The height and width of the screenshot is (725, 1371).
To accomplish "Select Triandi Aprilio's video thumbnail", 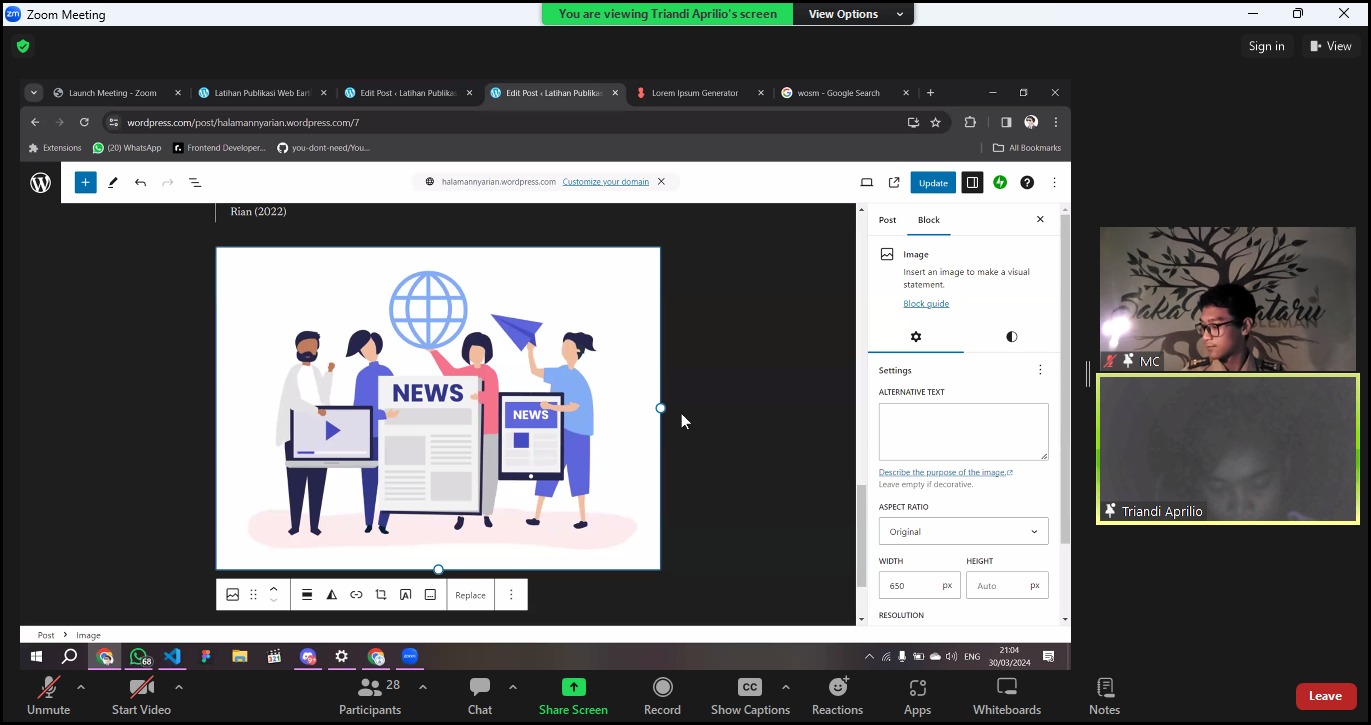I will pyautogui.click(x=1227, y=449).
